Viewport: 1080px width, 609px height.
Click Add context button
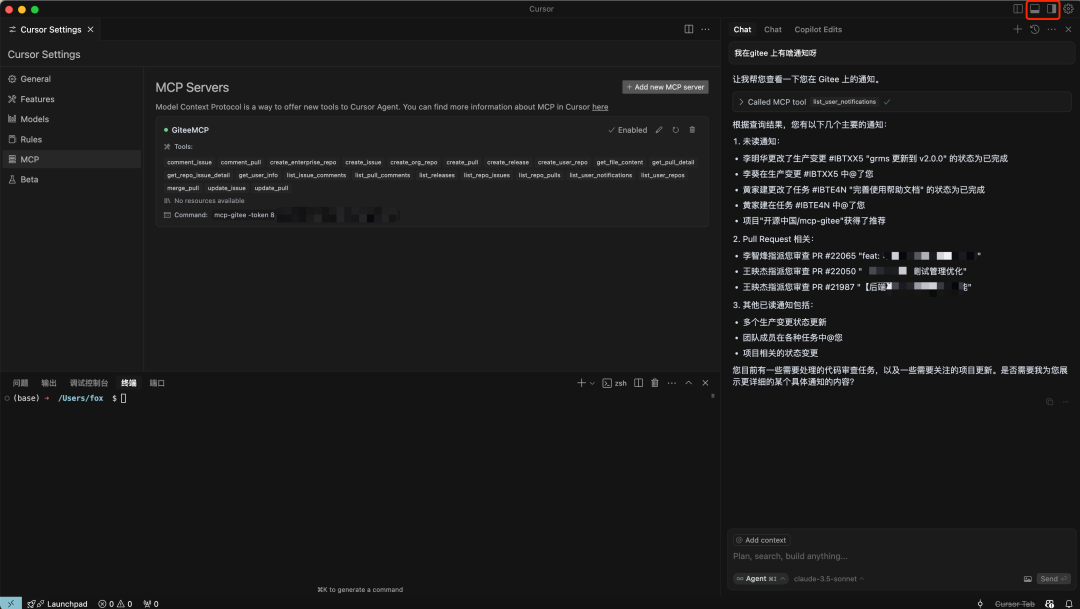[761, 540]
